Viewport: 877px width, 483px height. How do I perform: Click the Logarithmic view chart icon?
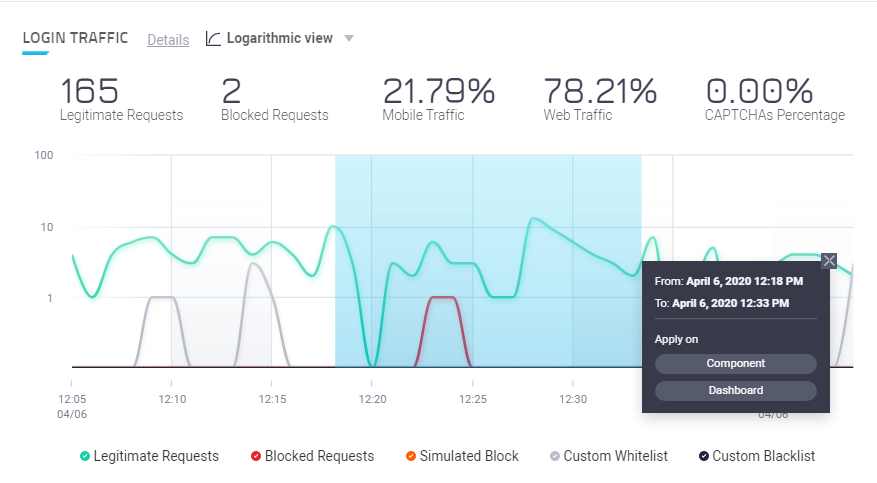pyautogui.click(x=213, y=39)
